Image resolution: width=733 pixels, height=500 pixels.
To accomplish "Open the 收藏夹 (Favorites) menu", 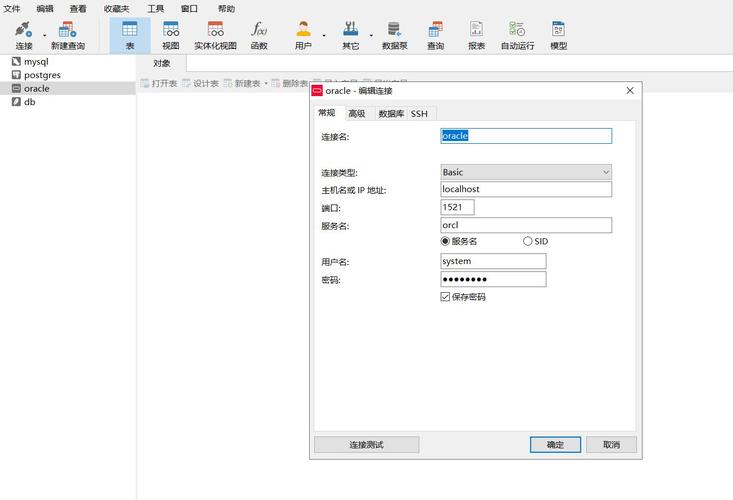I will click(x=117, y=8).
